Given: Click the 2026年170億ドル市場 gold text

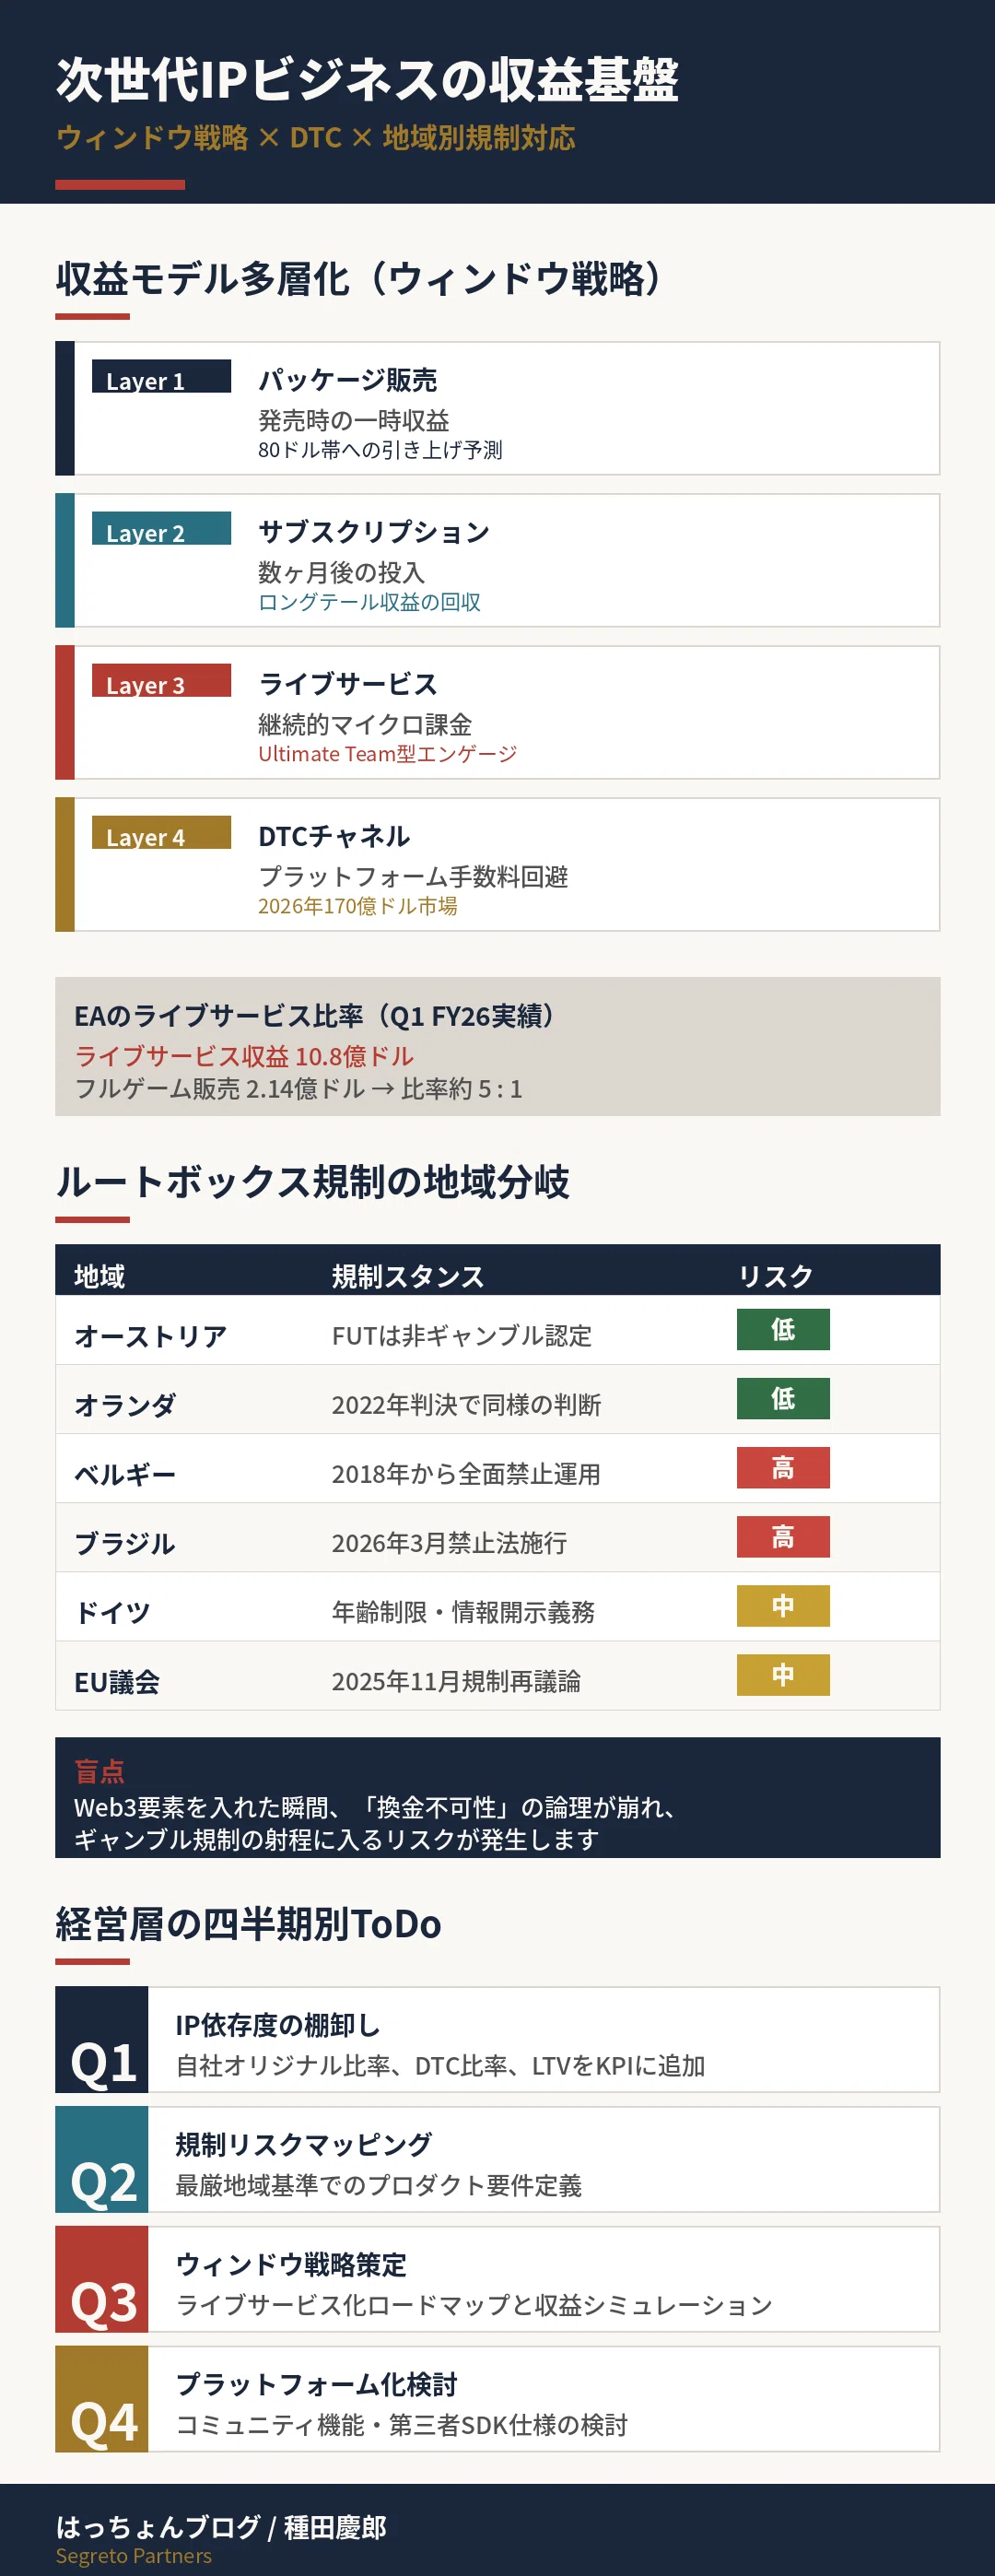Looking at the screenshot, I should coord(358,906).
